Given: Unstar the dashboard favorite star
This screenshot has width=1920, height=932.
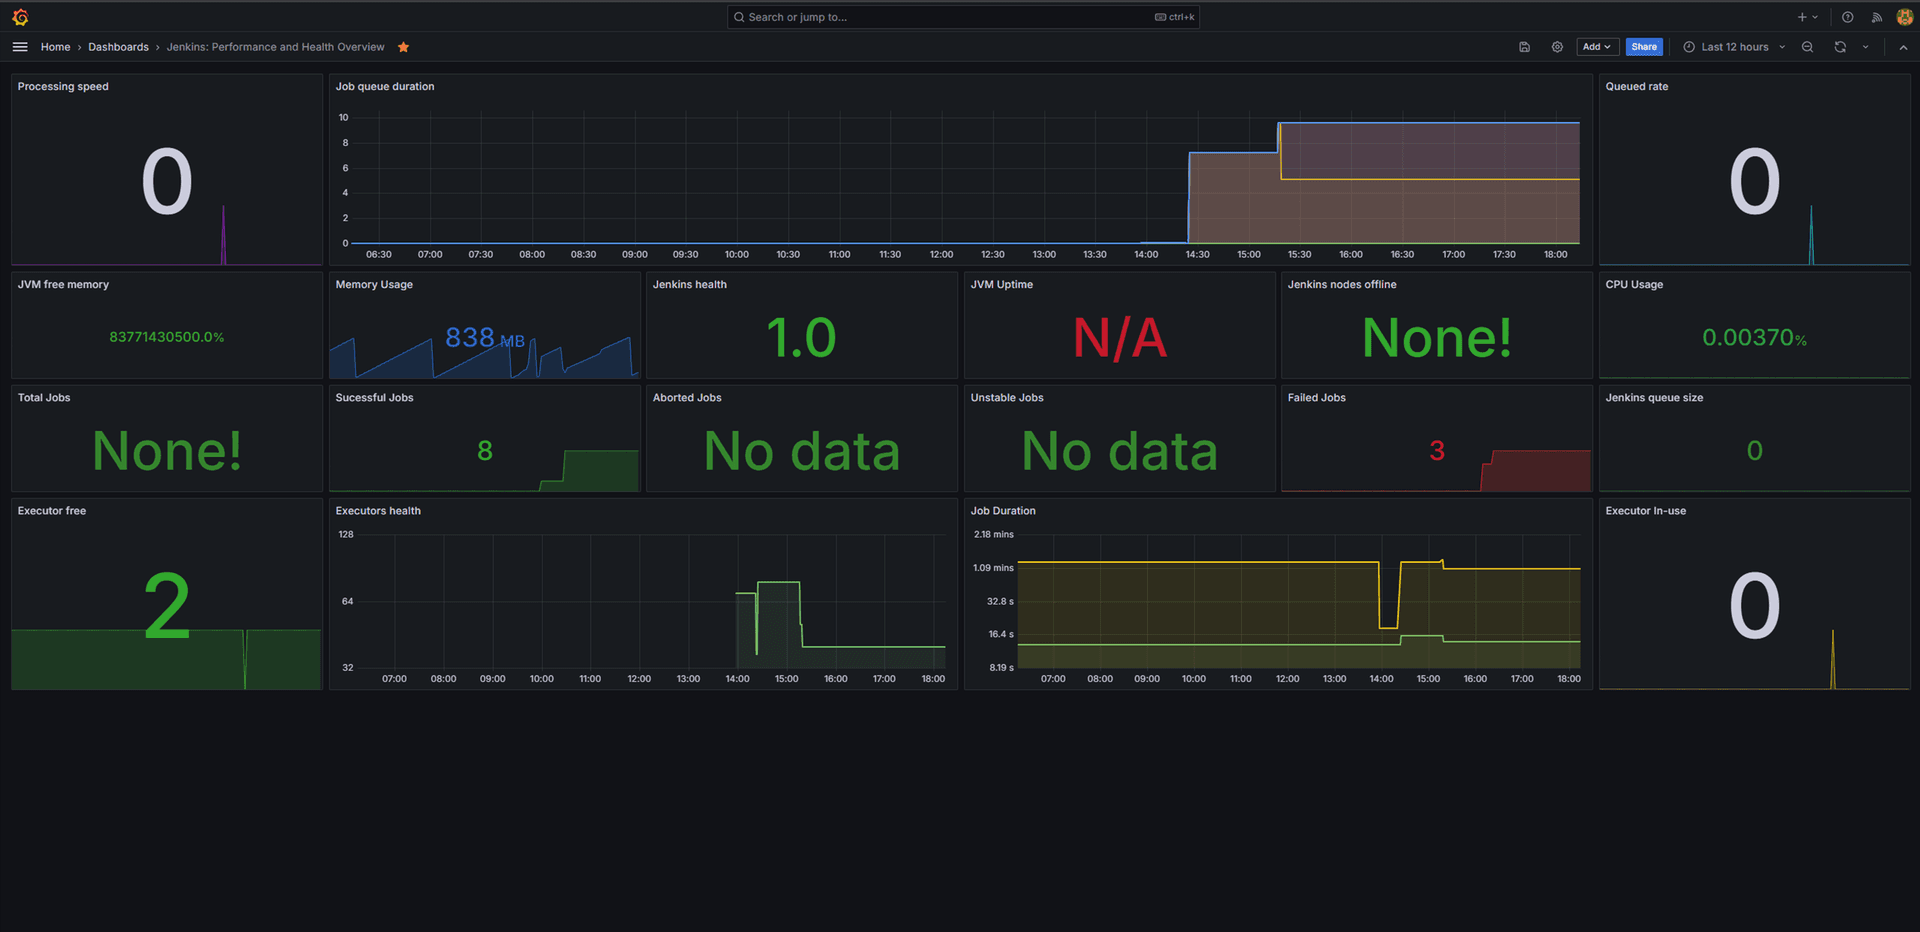Looking at the screenshot, I should point(404,47).
